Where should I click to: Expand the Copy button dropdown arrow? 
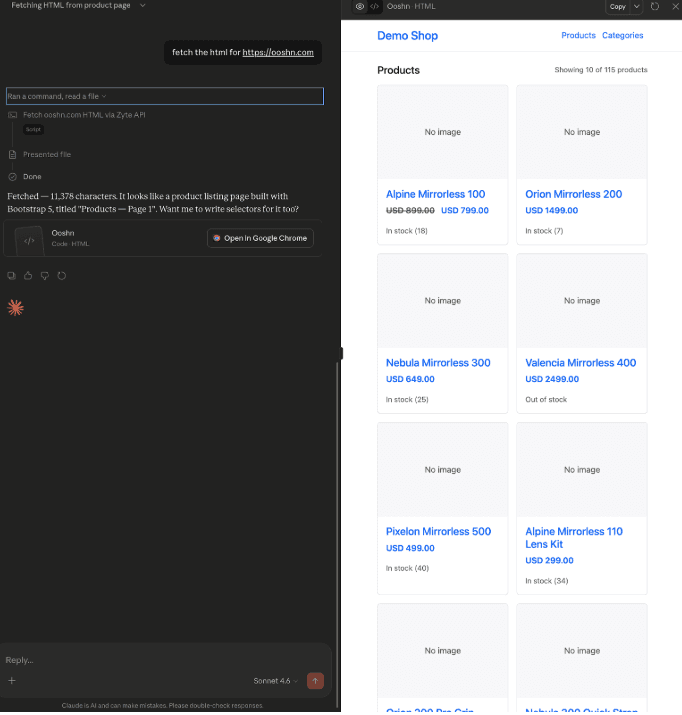(x=637, y=6)
